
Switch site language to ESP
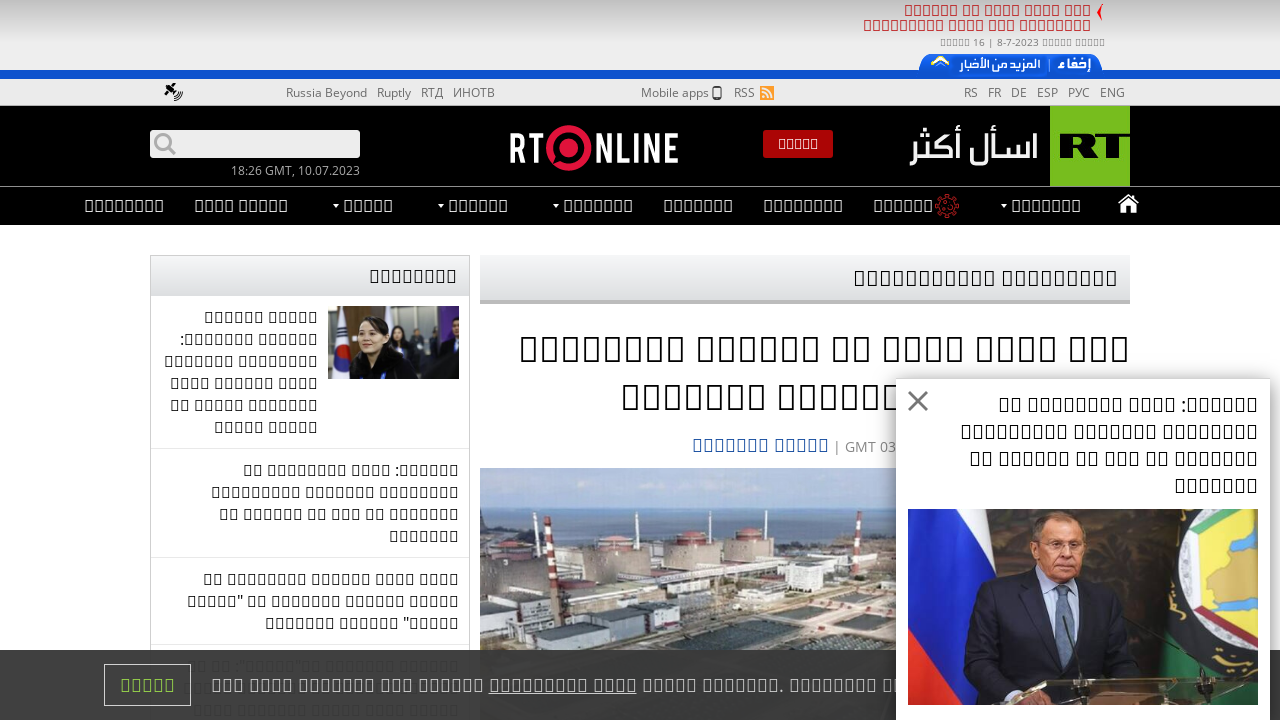pyautogui.click(x=1047, y=93)
